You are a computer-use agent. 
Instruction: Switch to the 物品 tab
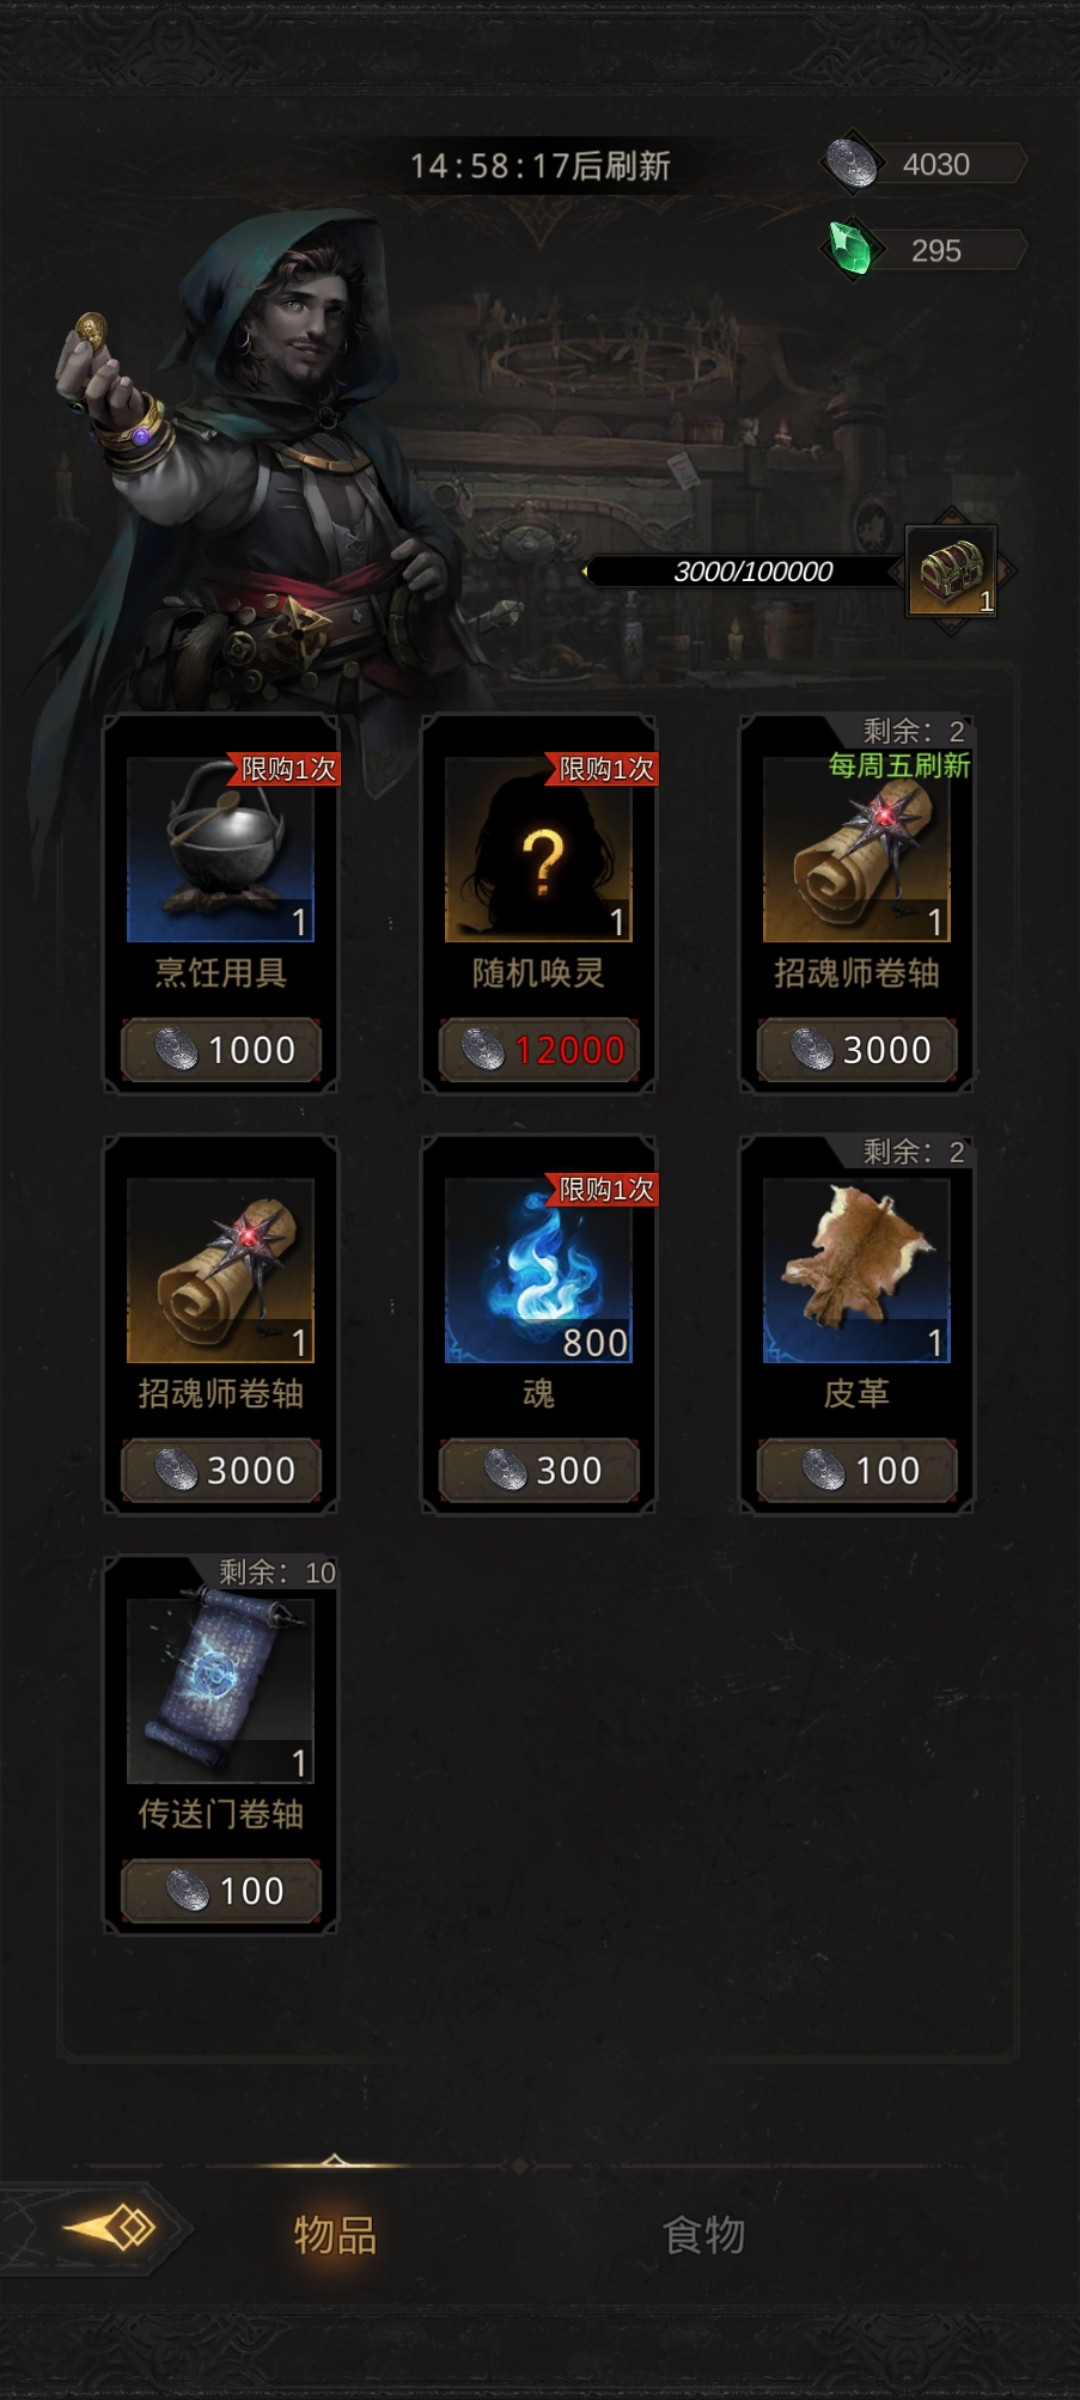335,2235
